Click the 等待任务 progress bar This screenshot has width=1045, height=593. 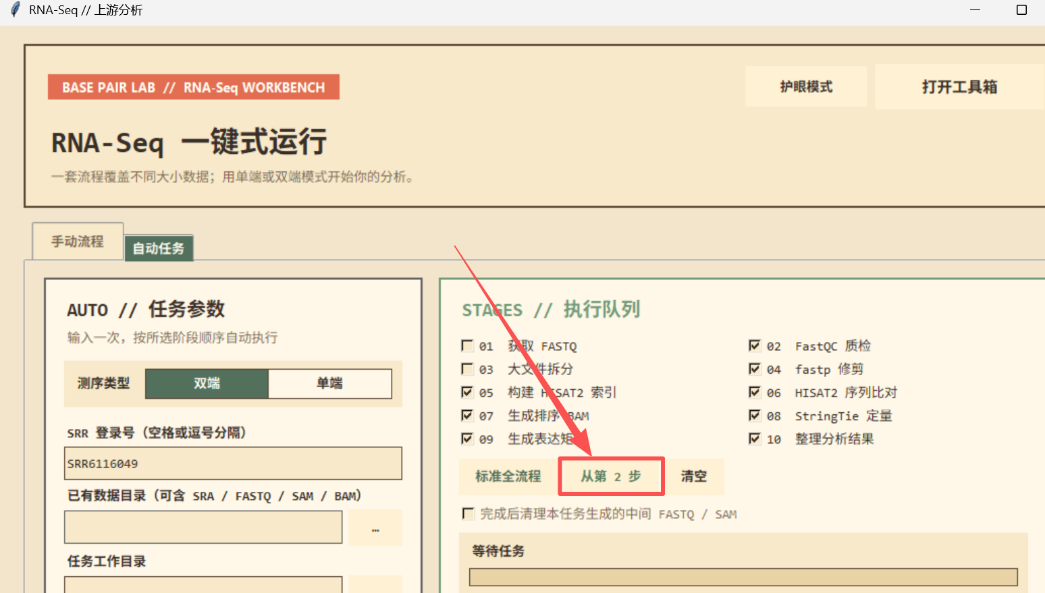(743, 577)
